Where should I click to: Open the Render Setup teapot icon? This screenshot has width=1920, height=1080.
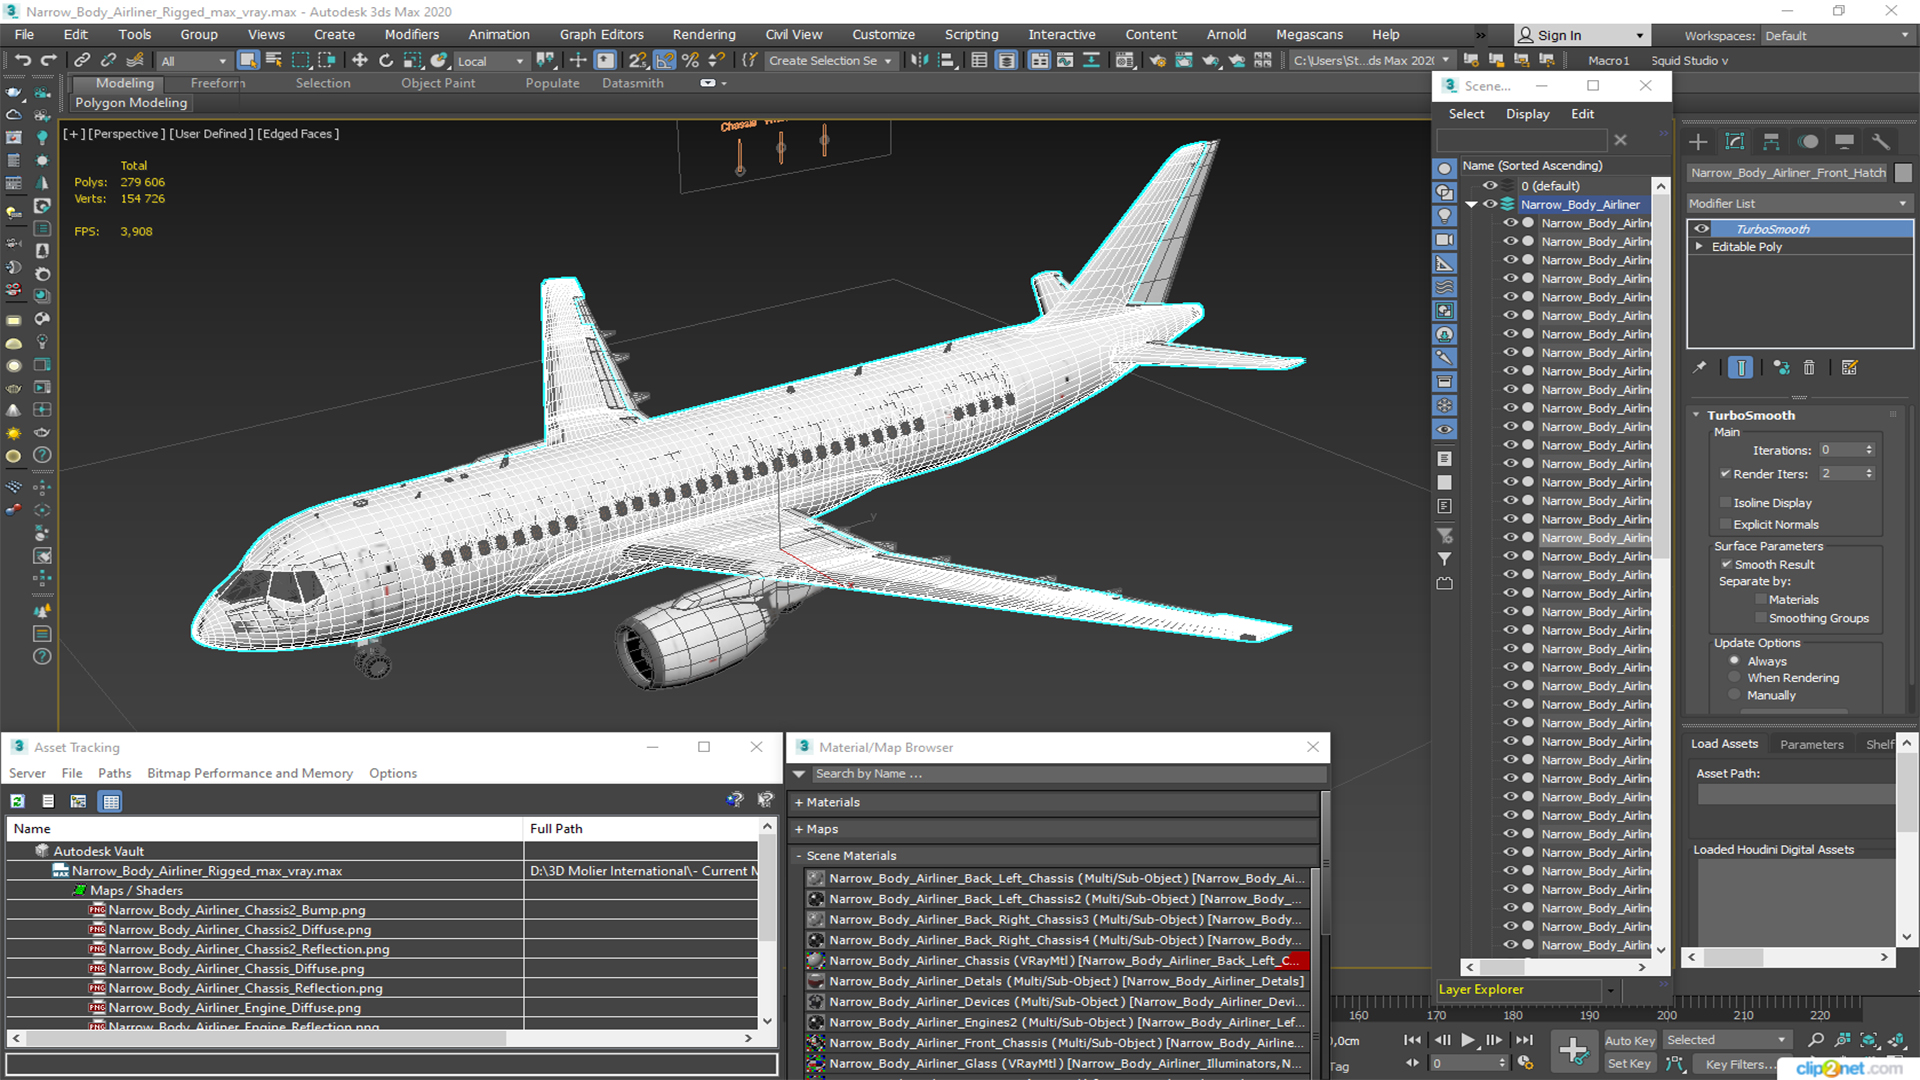point(1158,60)
